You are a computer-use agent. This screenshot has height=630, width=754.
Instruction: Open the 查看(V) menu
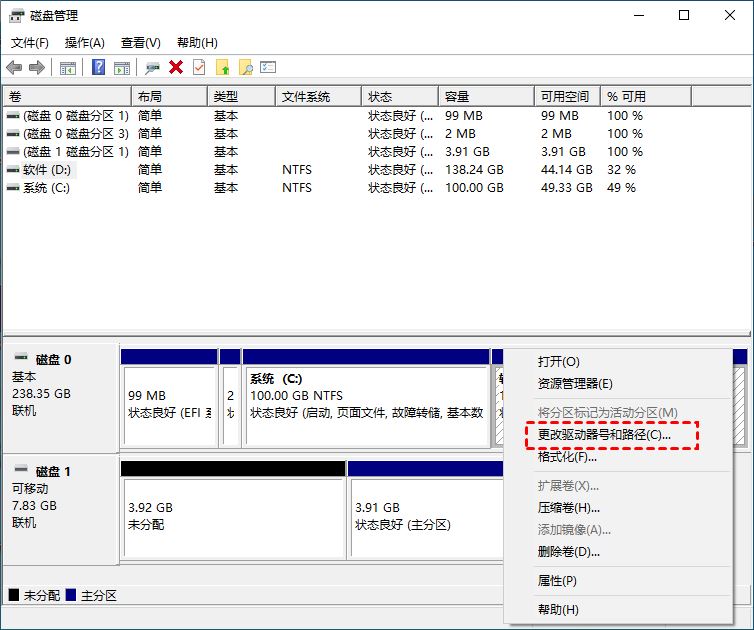coord(140,43)
